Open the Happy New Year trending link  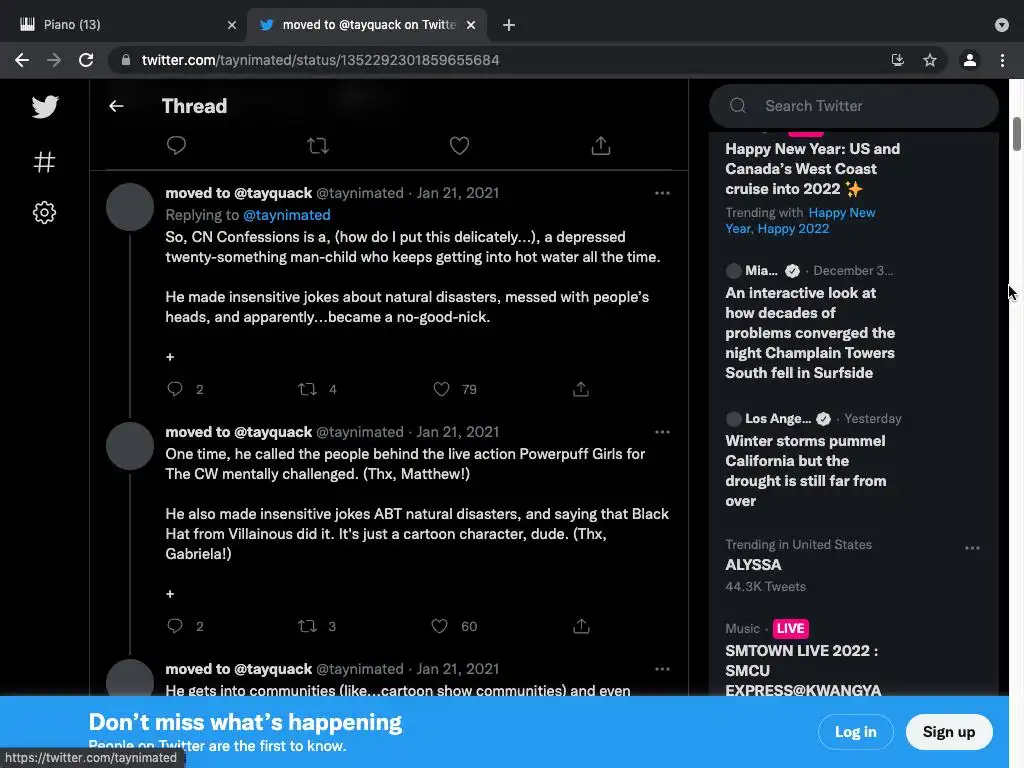tap(800, 221)
